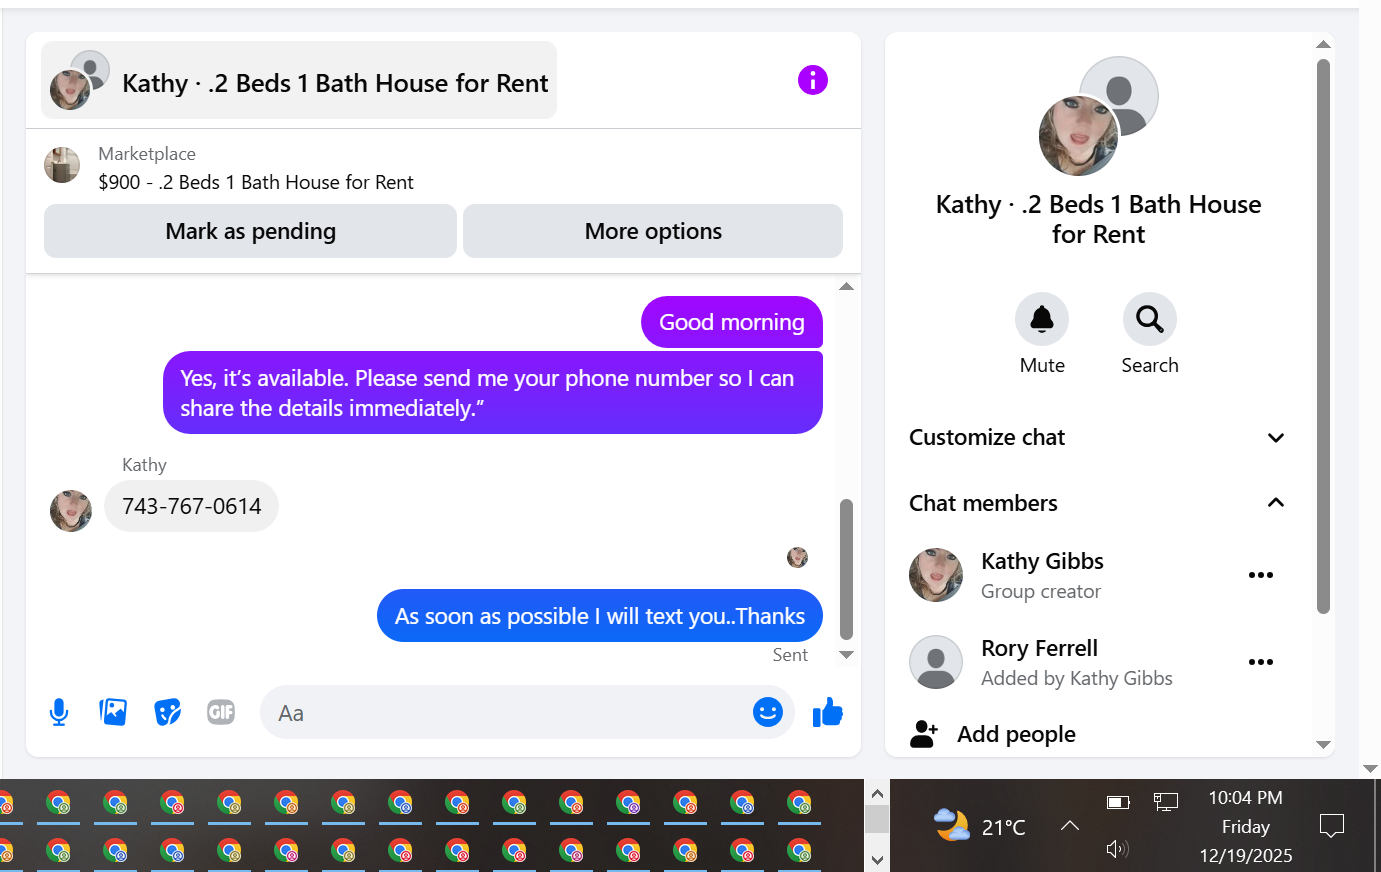
Task: Open conversation information purple icon
Action: (812, 80)
